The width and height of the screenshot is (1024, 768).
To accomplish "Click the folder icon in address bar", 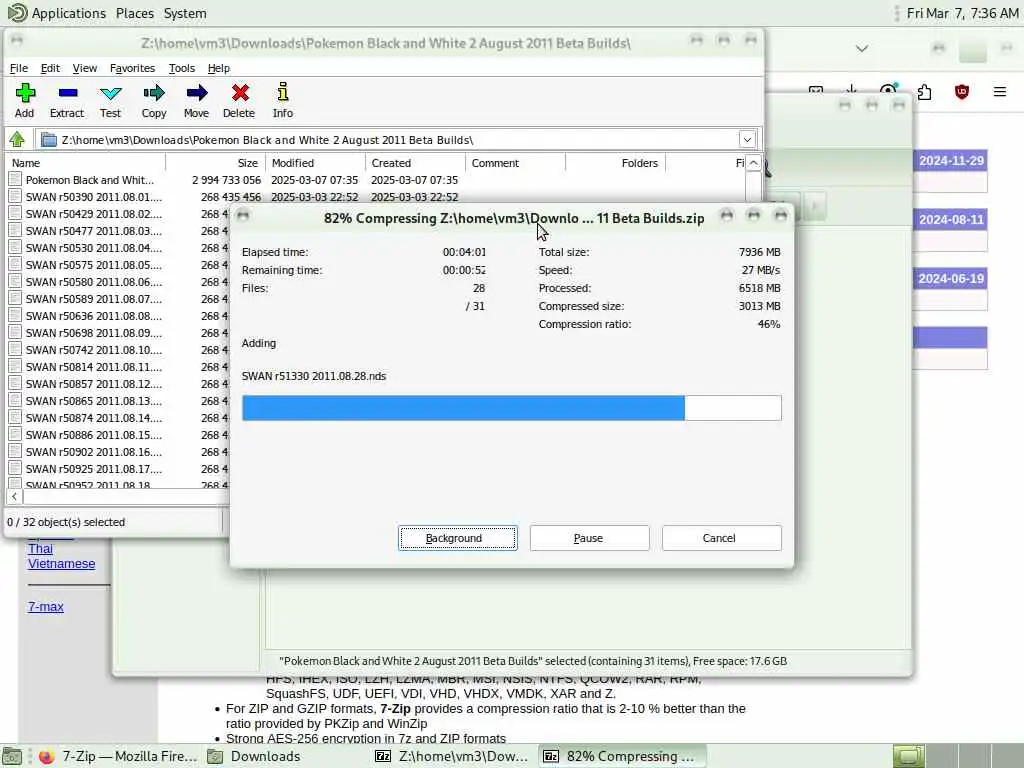I will pos(48,140).
